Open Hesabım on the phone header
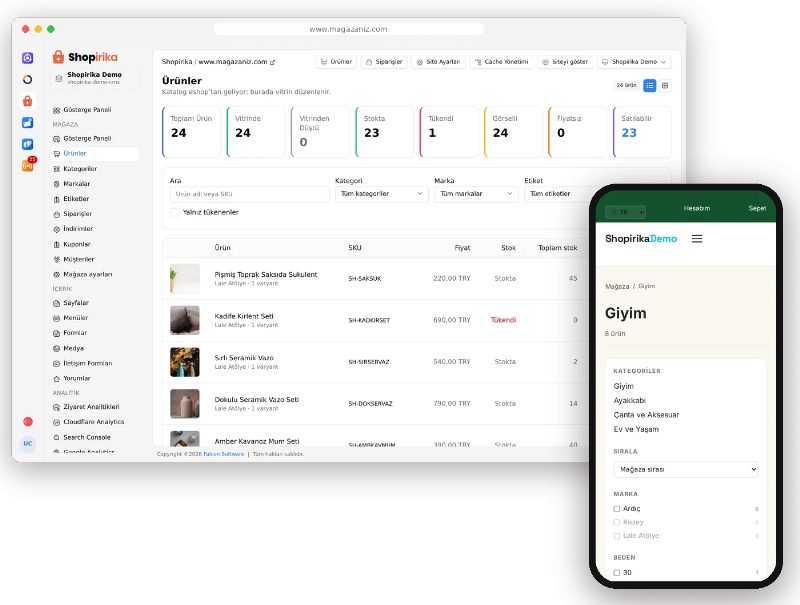Viewport: 800px width, 605px height. click(696, 208)
